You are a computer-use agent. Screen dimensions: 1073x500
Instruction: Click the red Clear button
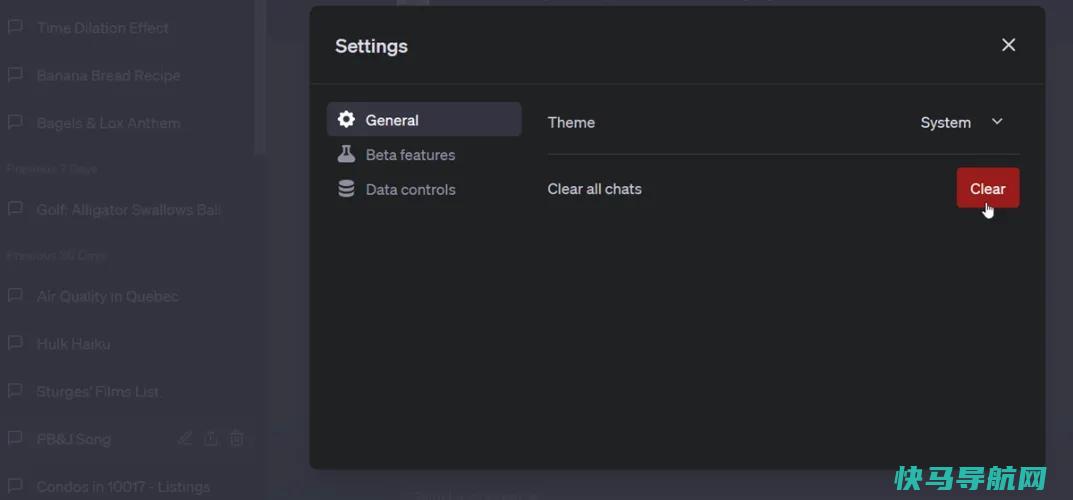click(x=987, y=188)
